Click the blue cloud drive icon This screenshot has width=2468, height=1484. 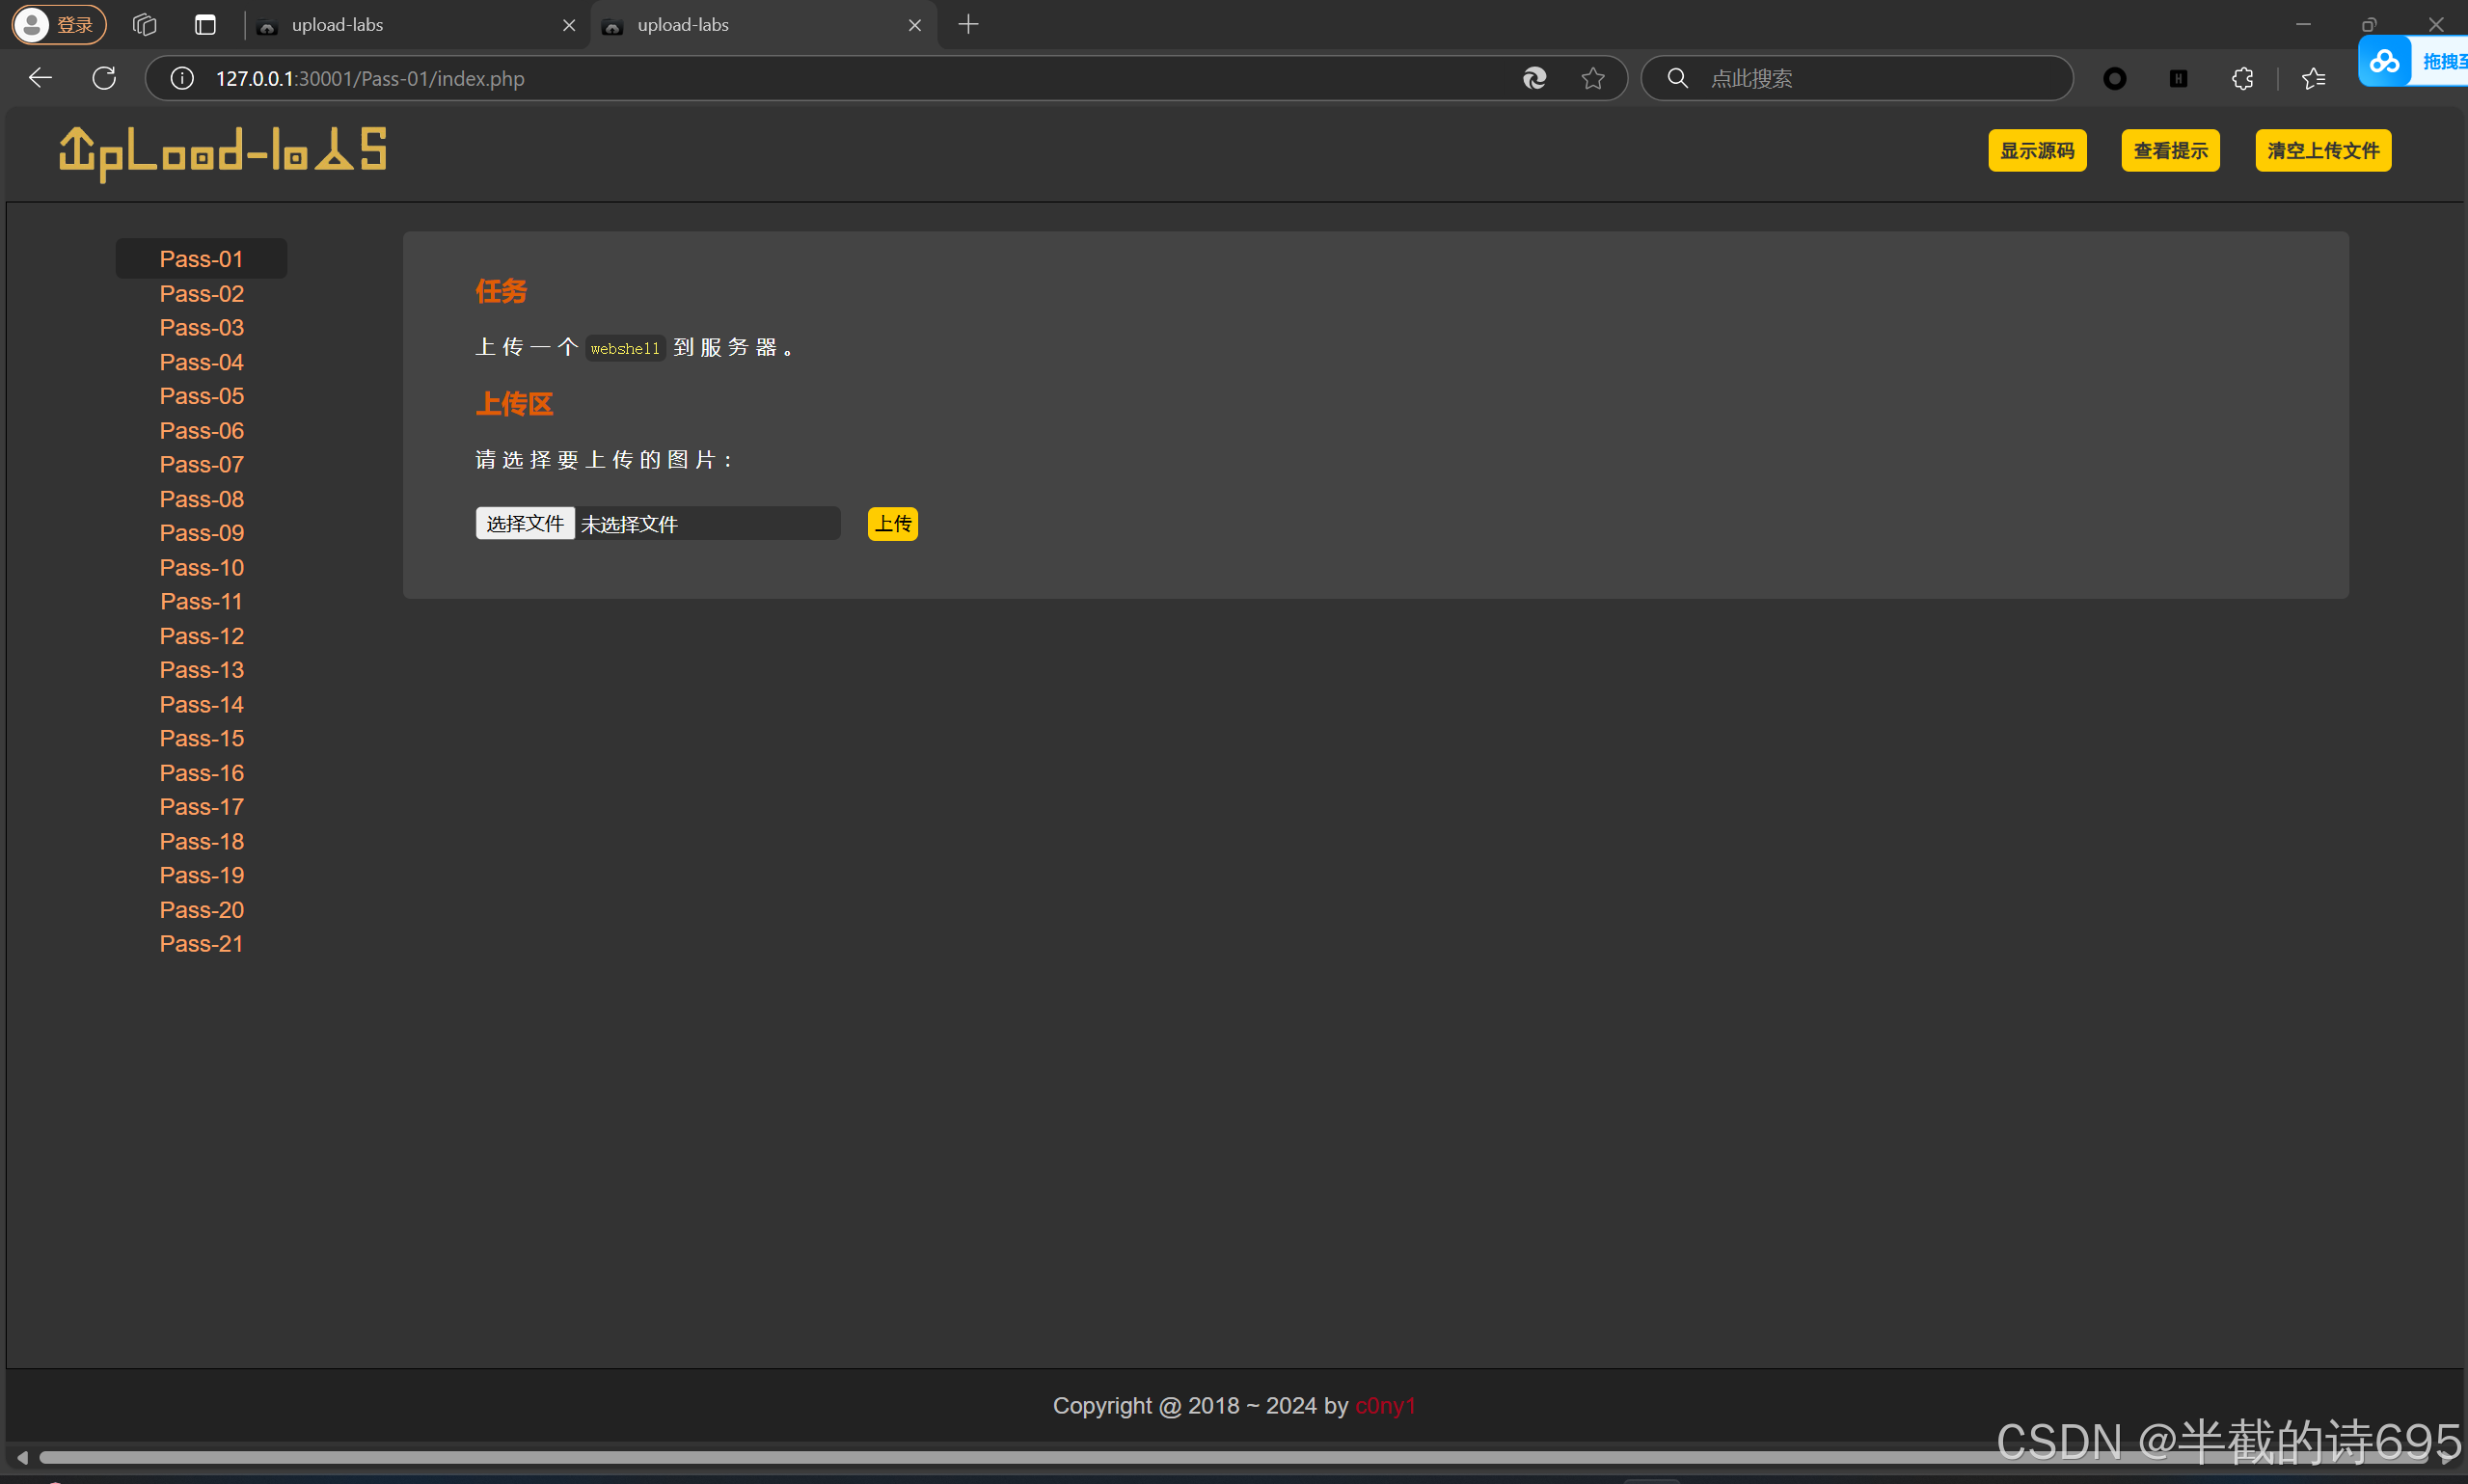pyautogui.click(x=2385, y=61)
